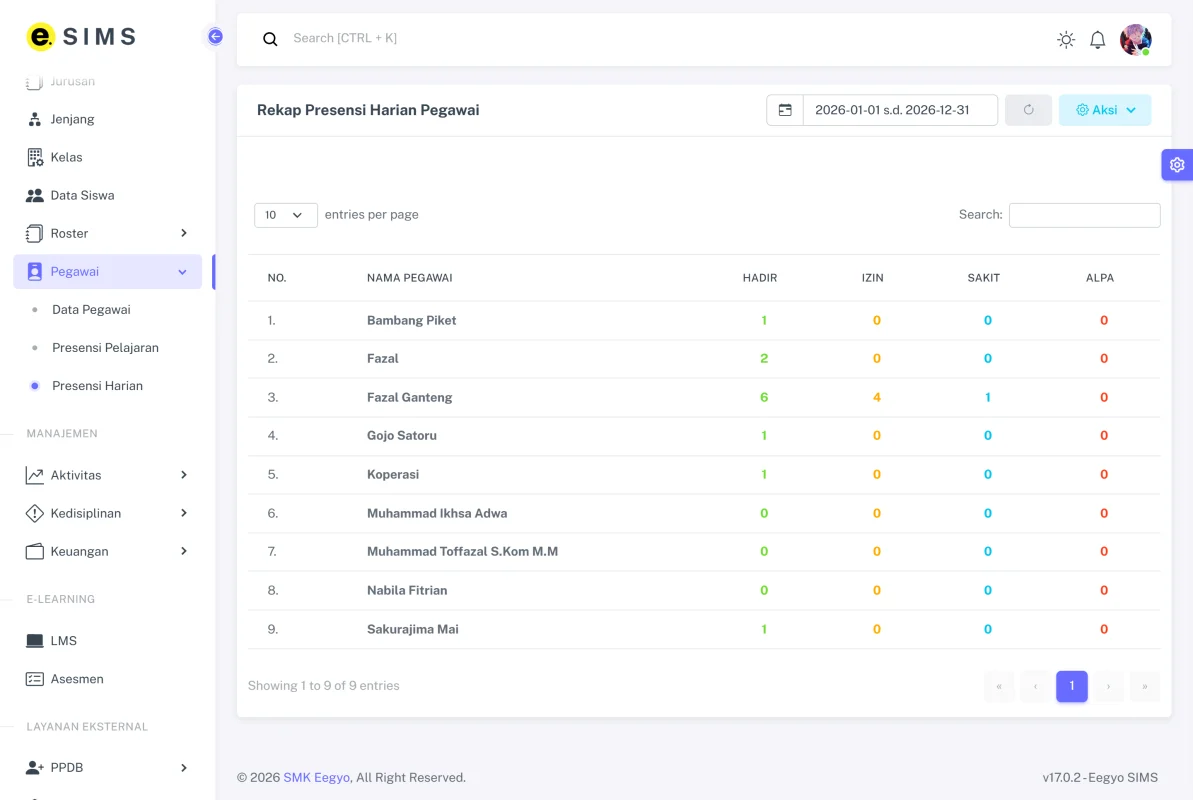
Task: Collapse the Pegawai menu
Action: point(107,272)
